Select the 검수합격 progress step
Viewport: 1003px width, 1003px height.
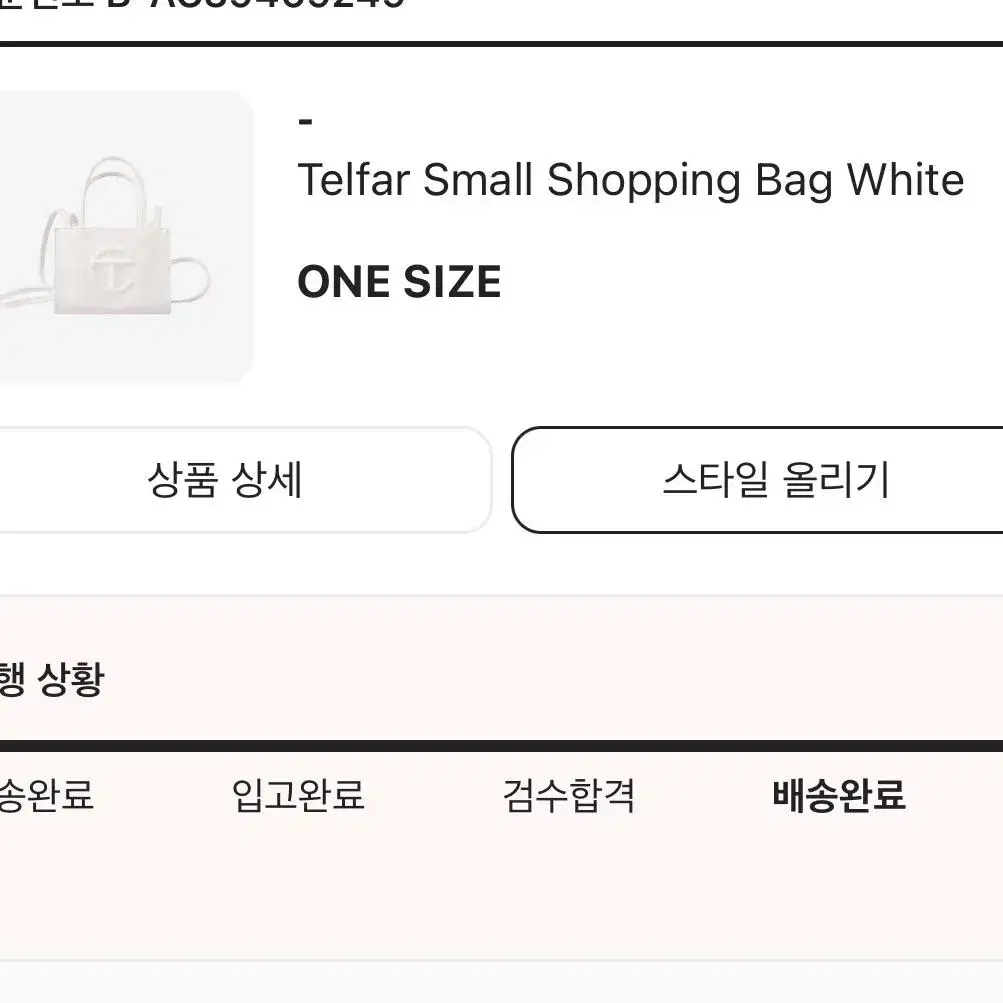point(569,795)
